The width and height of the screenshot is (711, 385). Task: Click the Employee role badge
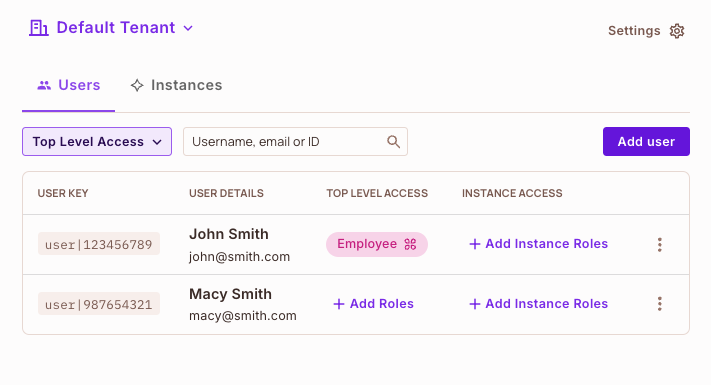tap(377, 244)
